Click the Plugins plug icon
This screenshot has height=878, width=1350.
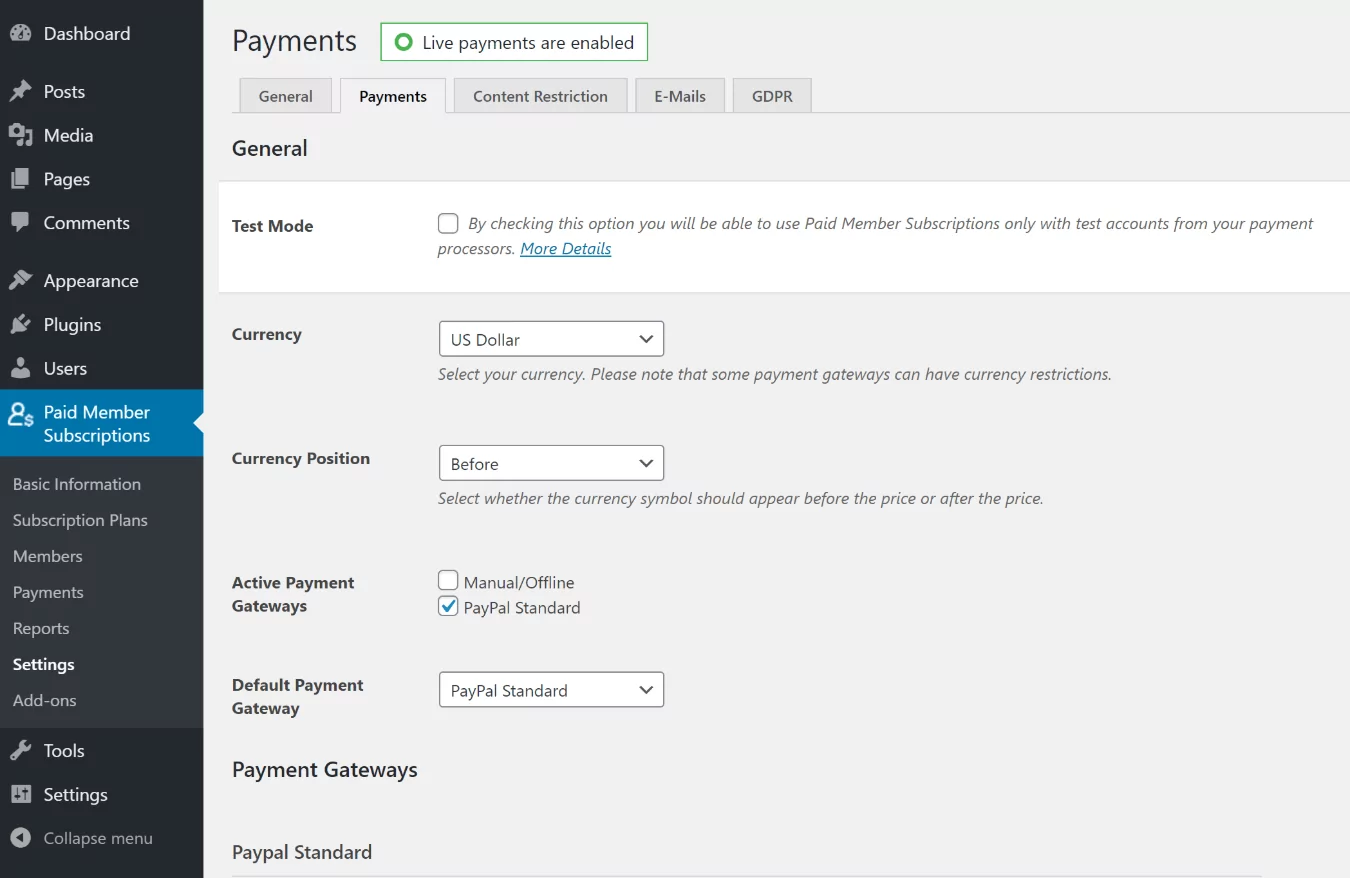pyautogui.click(x=20, y=325)
